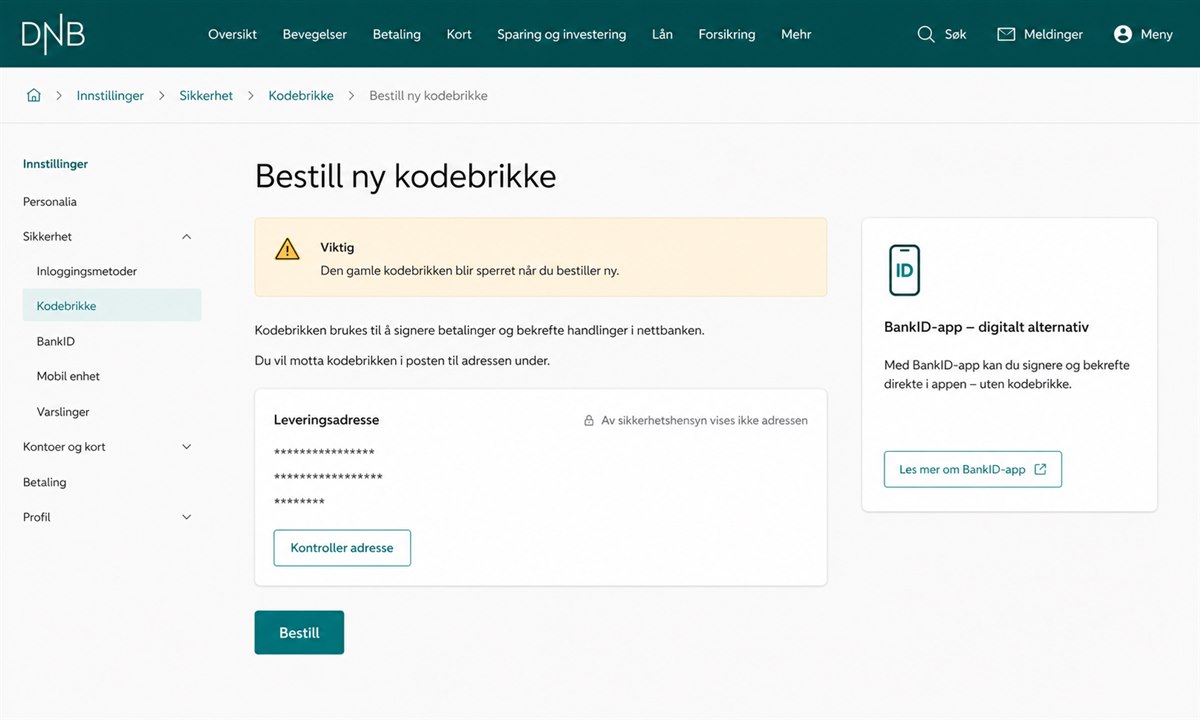1200x720 pixels.
Task: Select BankID in sidebar
Action: (x=56, y=342)
